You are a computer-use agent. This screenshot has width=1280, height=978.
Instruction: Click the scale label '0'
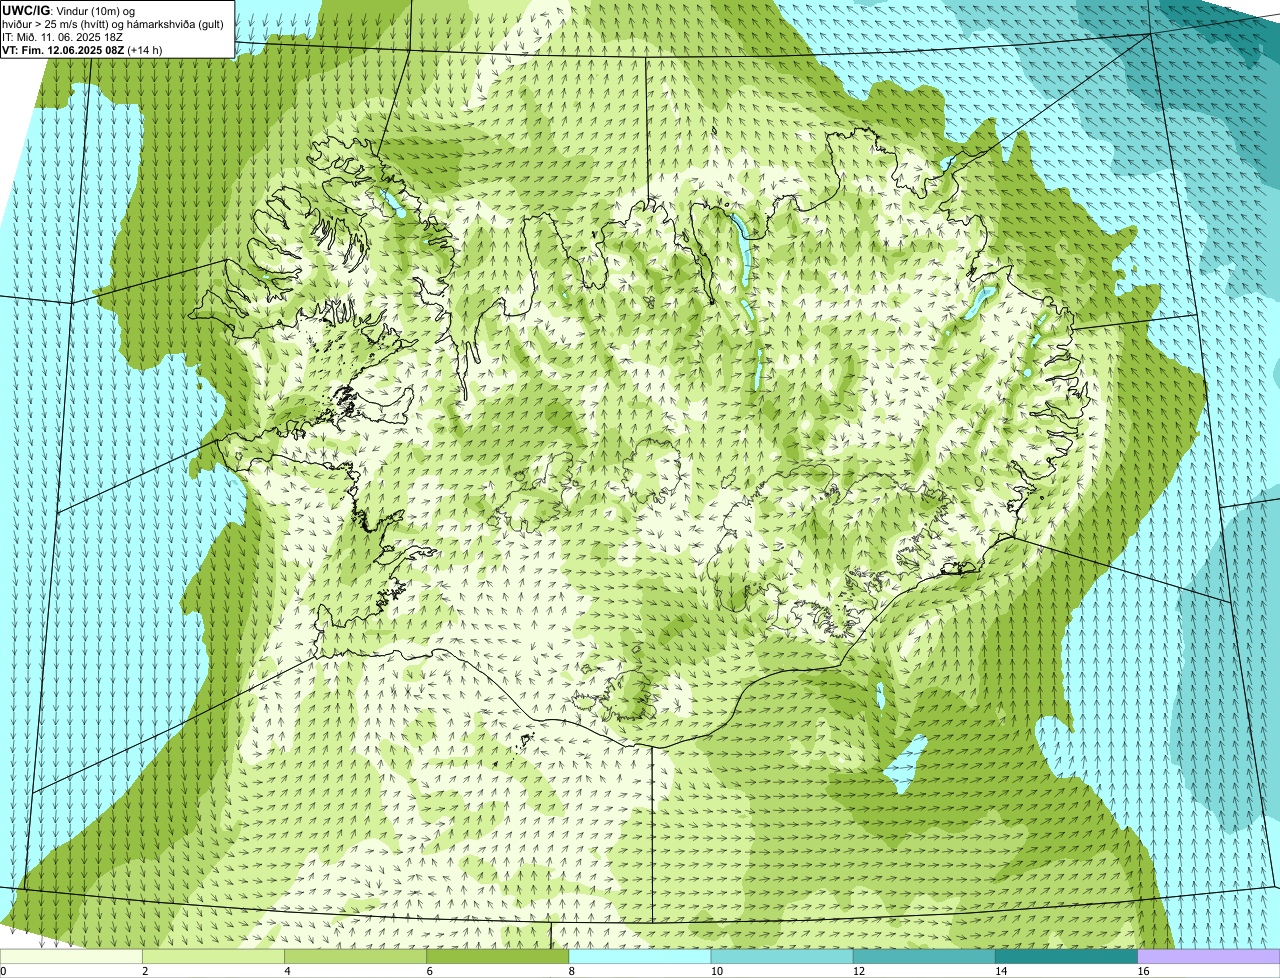[3, 971]
